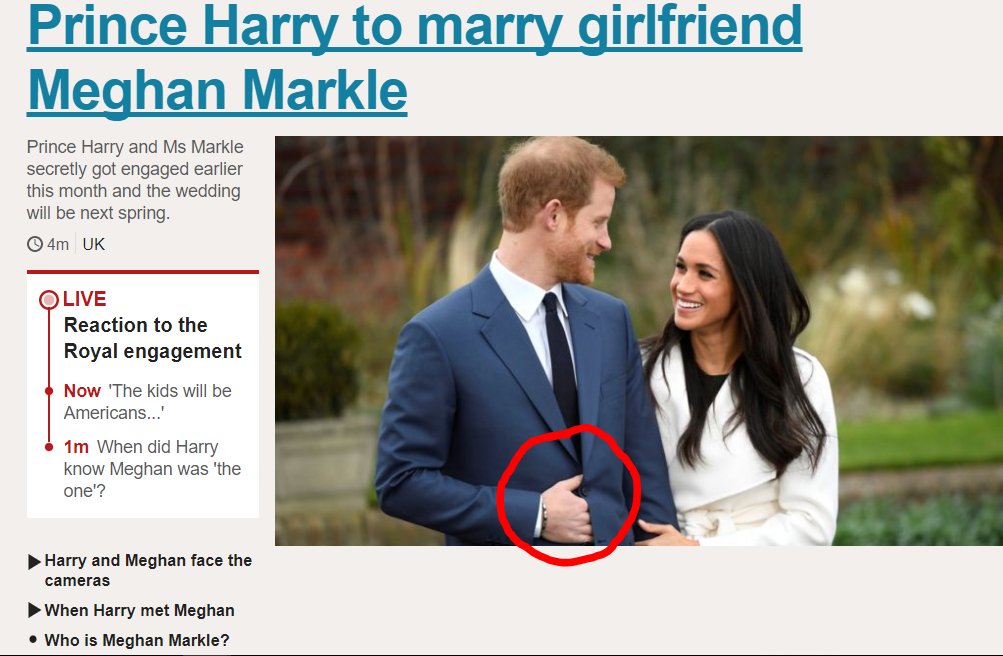Open the Prince Harry to marry girlfriend headline
Viewport: 1003px width, 656px height.
pos(415,26)
